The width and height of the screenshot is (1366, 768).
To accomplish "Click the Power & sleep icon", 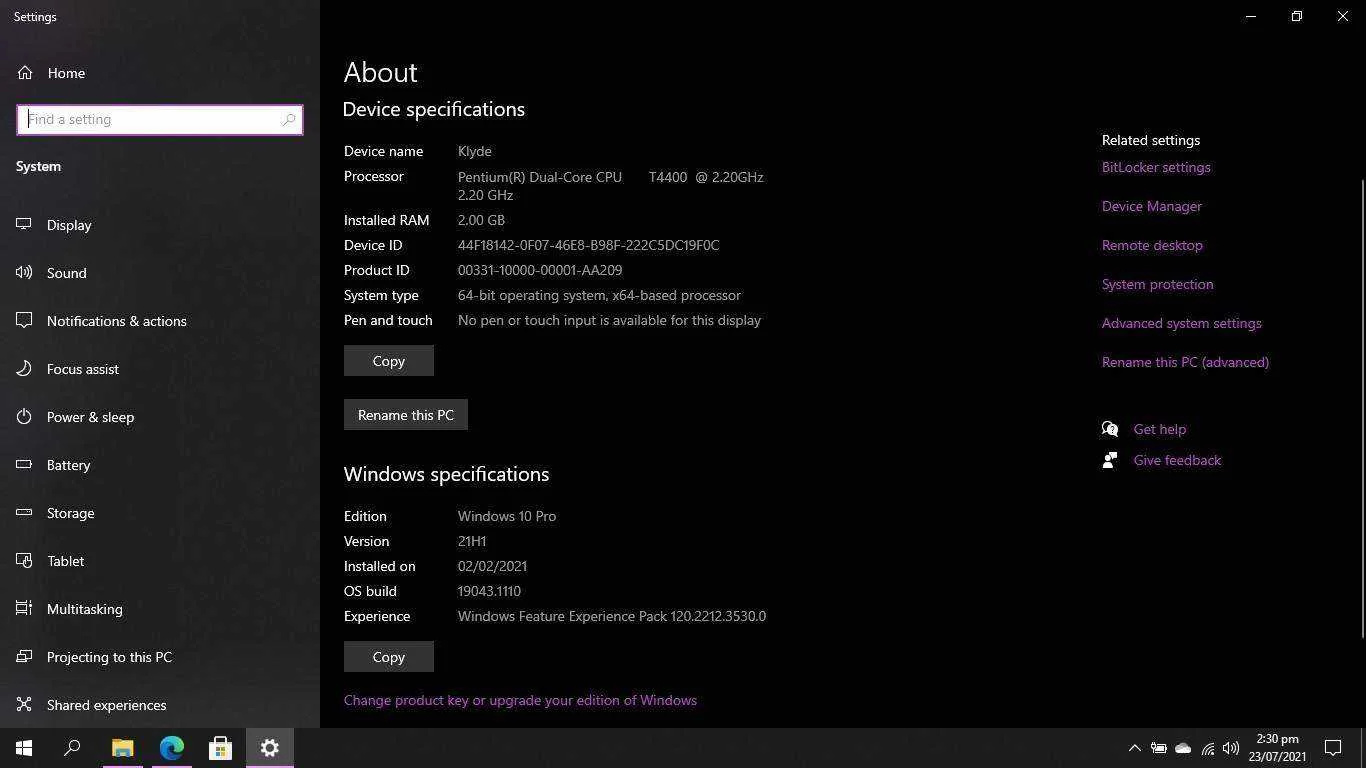I will [24, 417].
